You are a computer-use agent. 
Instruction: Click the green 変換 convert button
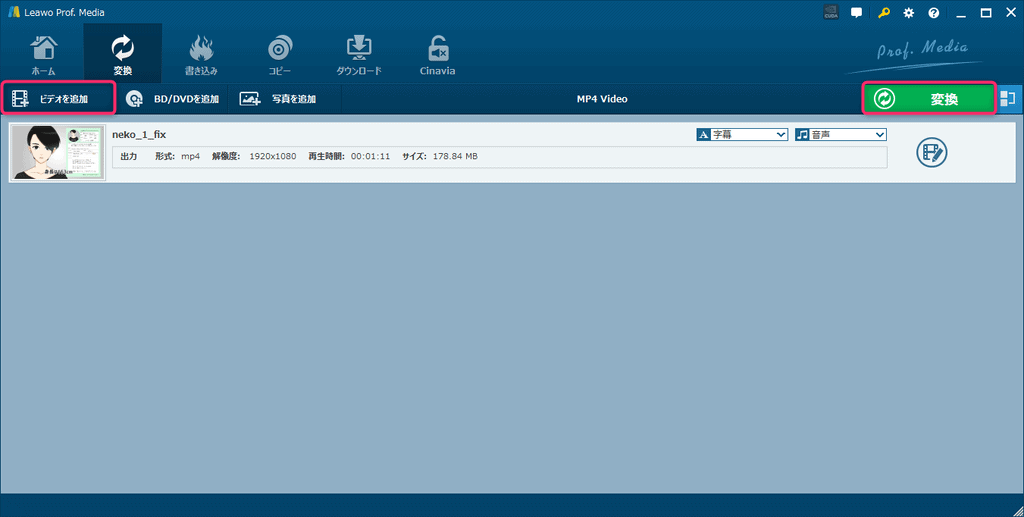point(929,99)
